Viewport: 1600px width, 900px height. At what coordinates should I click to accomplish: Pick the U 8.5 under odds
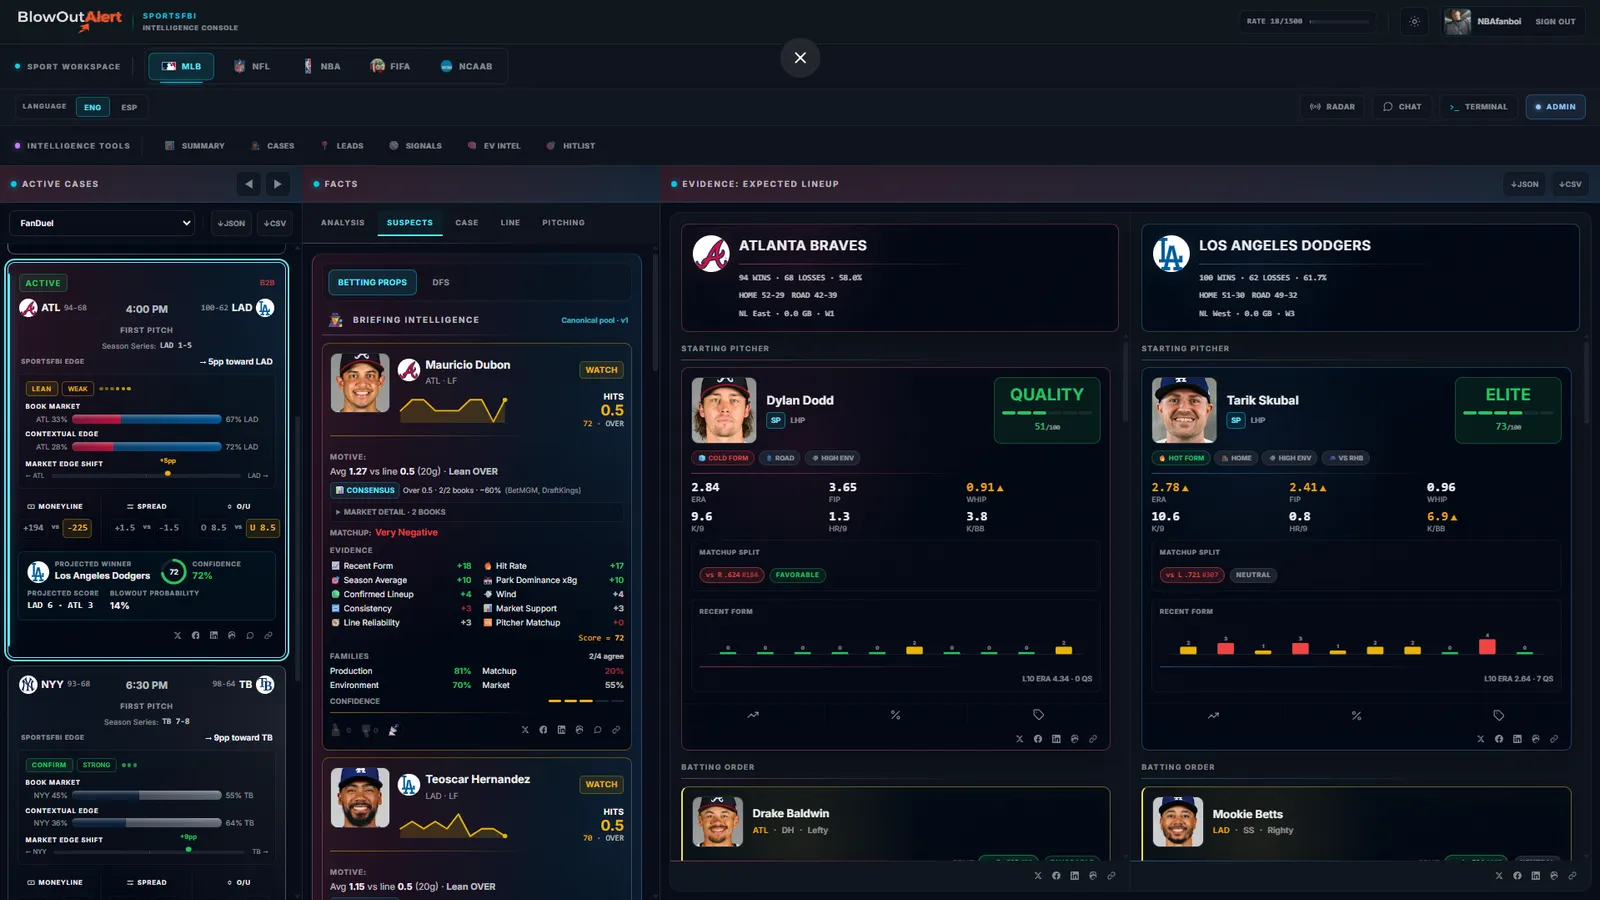[262, 527]
